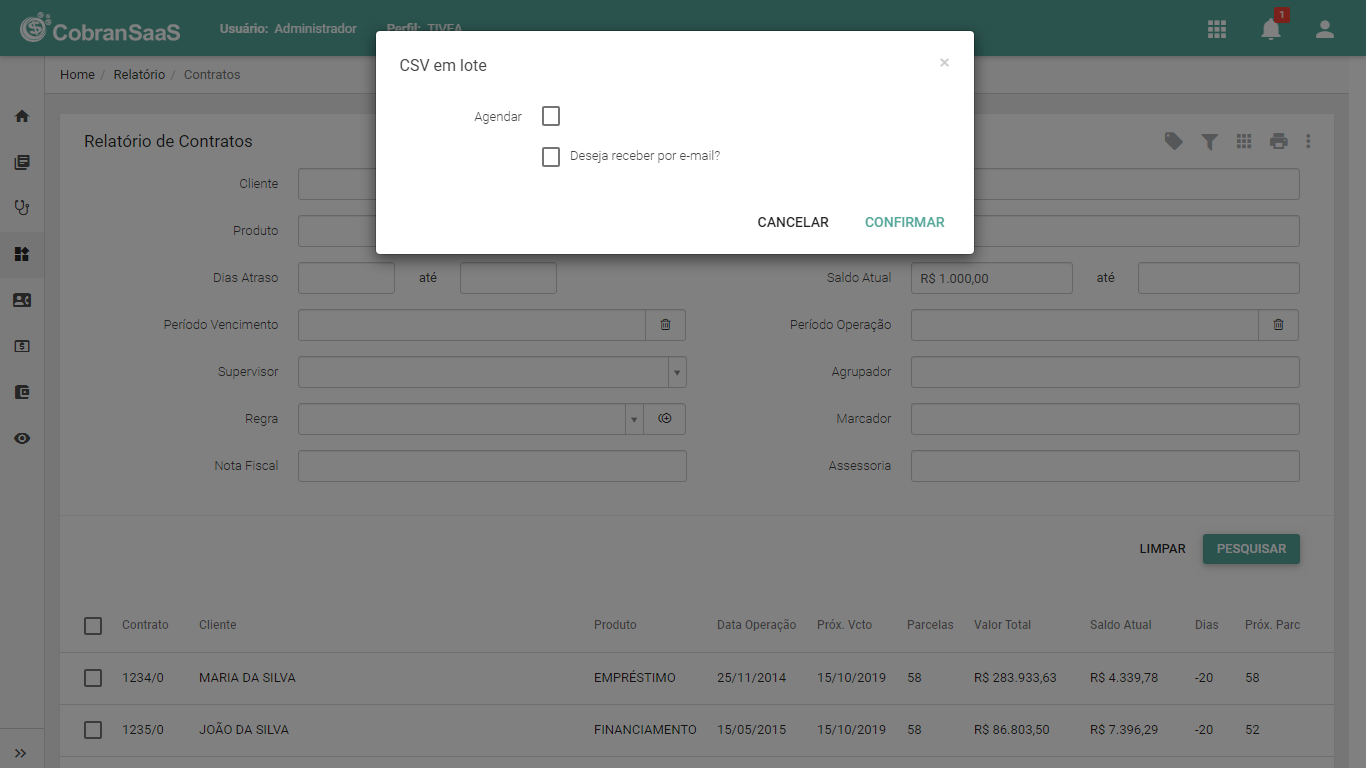The image size is (1366, 768).
Task: Go to Home sidebar icon
Action: tap(22, 116)
